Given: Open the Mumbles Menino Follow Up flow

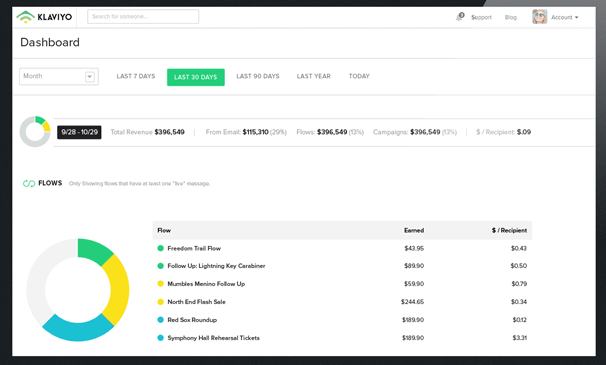Looking at the screenshot, I should tap(206, 284).
